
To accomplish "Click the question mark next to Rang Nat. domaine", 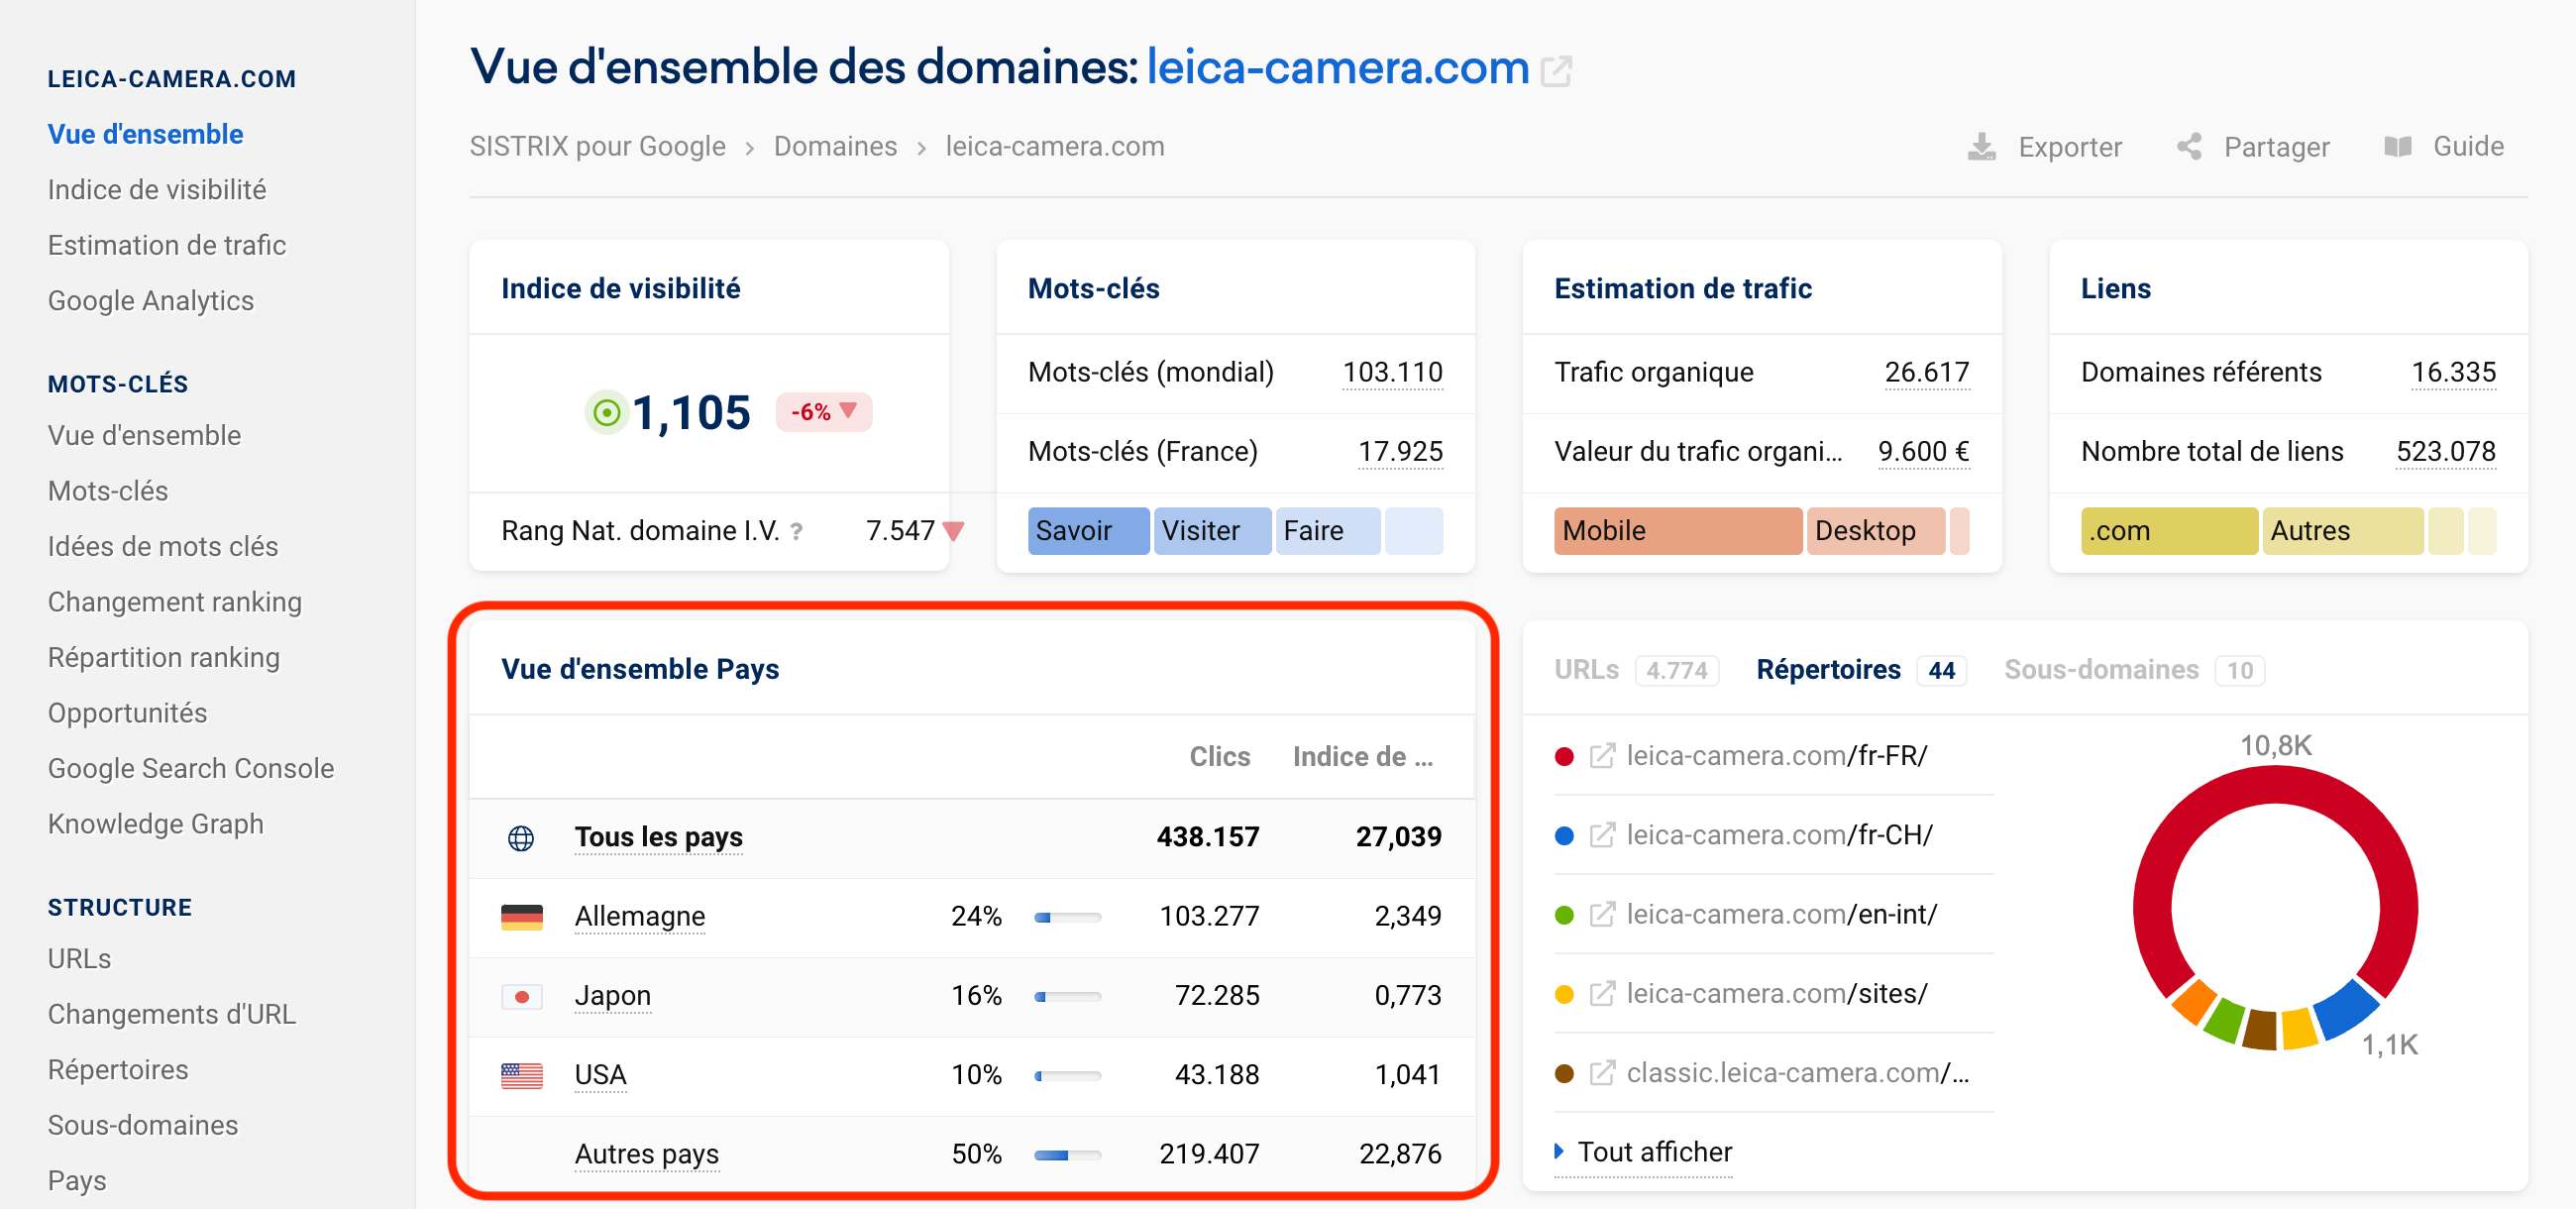I will pos(796,531).
